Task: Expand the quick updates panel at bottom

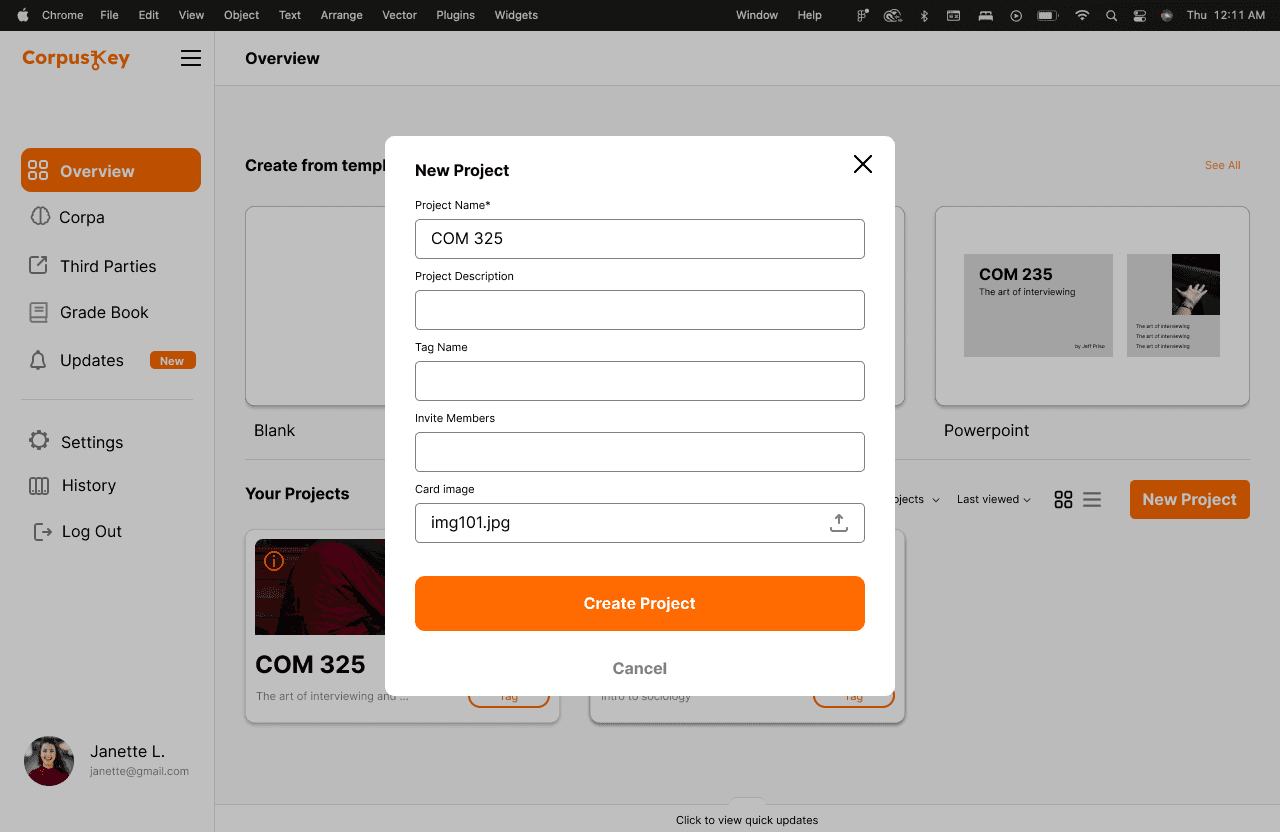Action: pos(747,819)
